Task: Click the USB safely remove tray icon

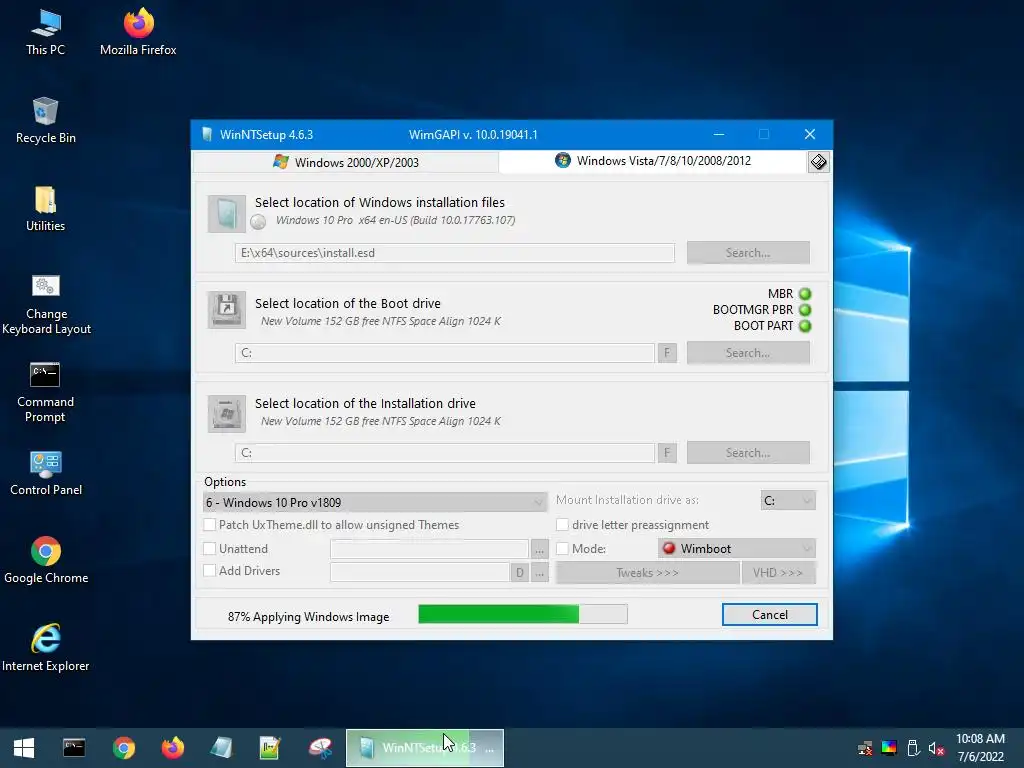Action: [x=913, y=748]
